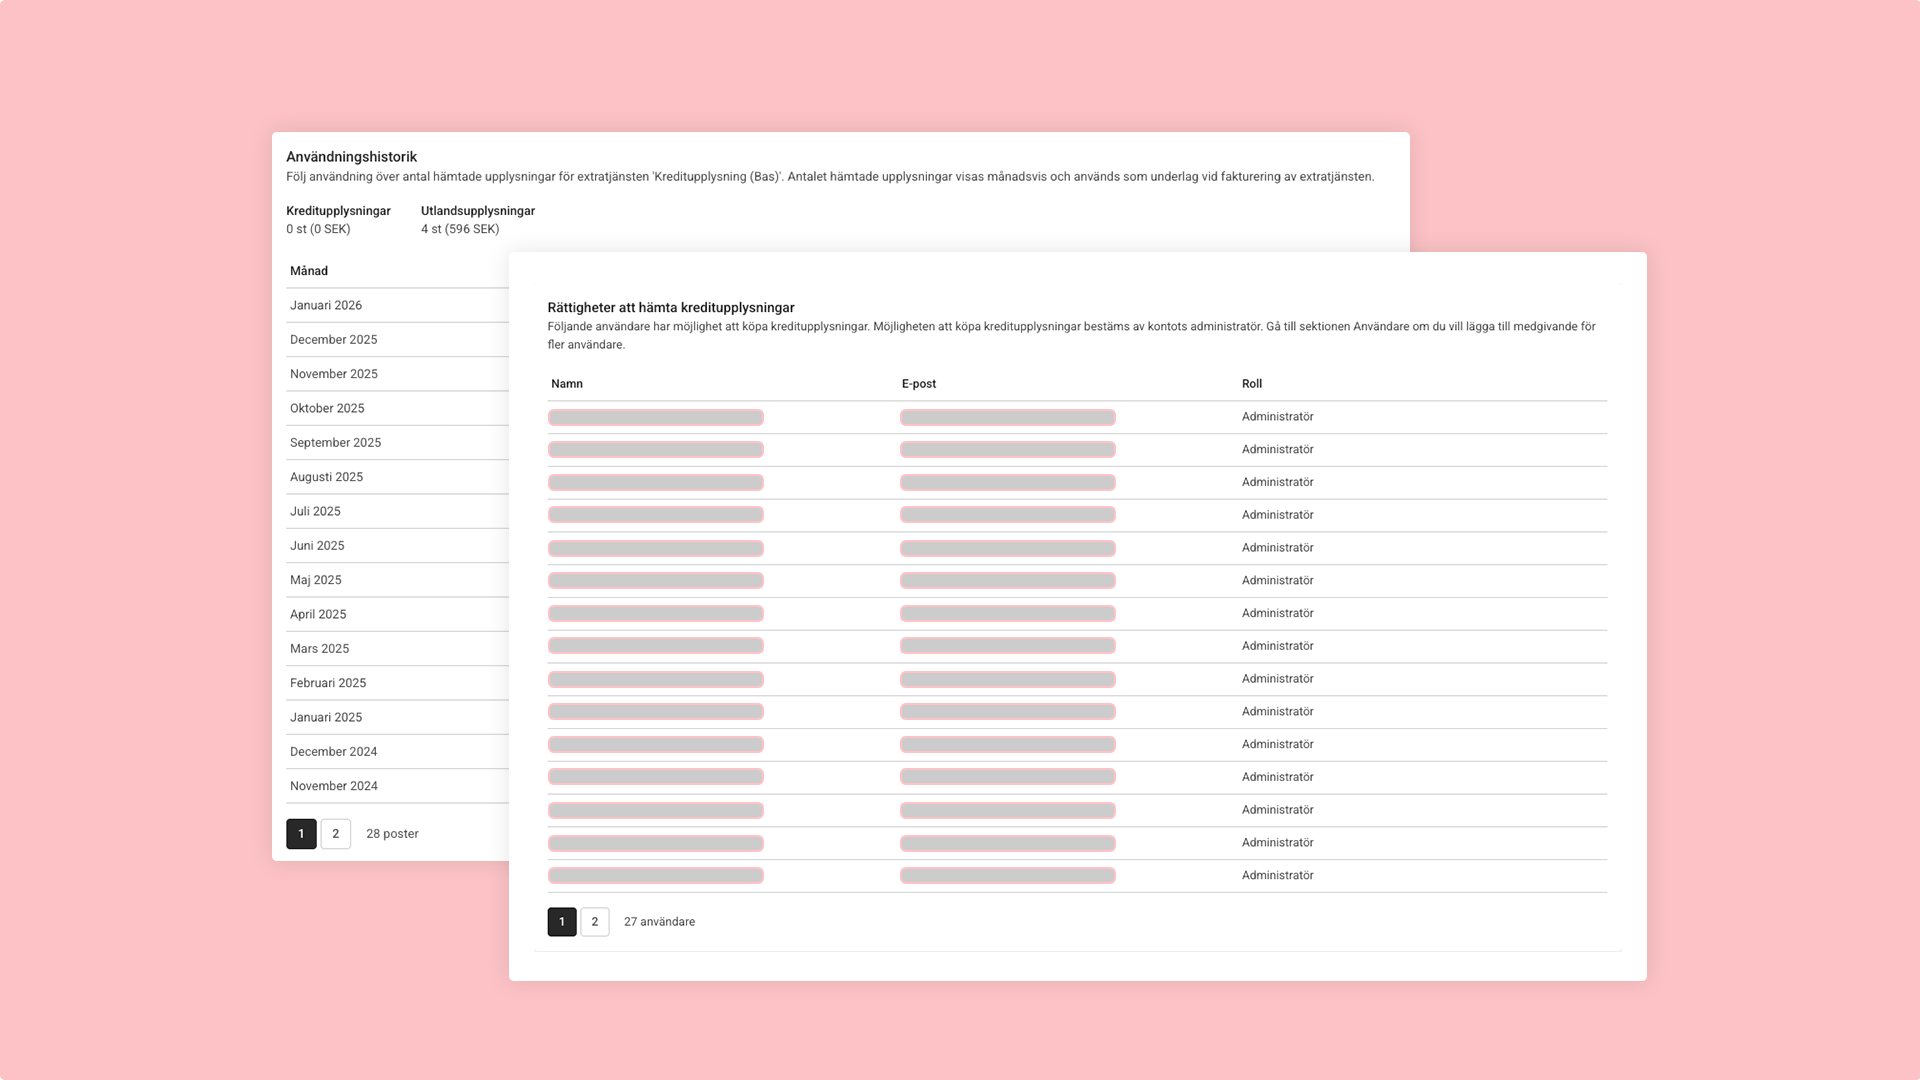Image resolution: width=1920 pixels, height=1080 pixels.
Task: Click page 1 in usage history pagination
Action: pos(301,834)
